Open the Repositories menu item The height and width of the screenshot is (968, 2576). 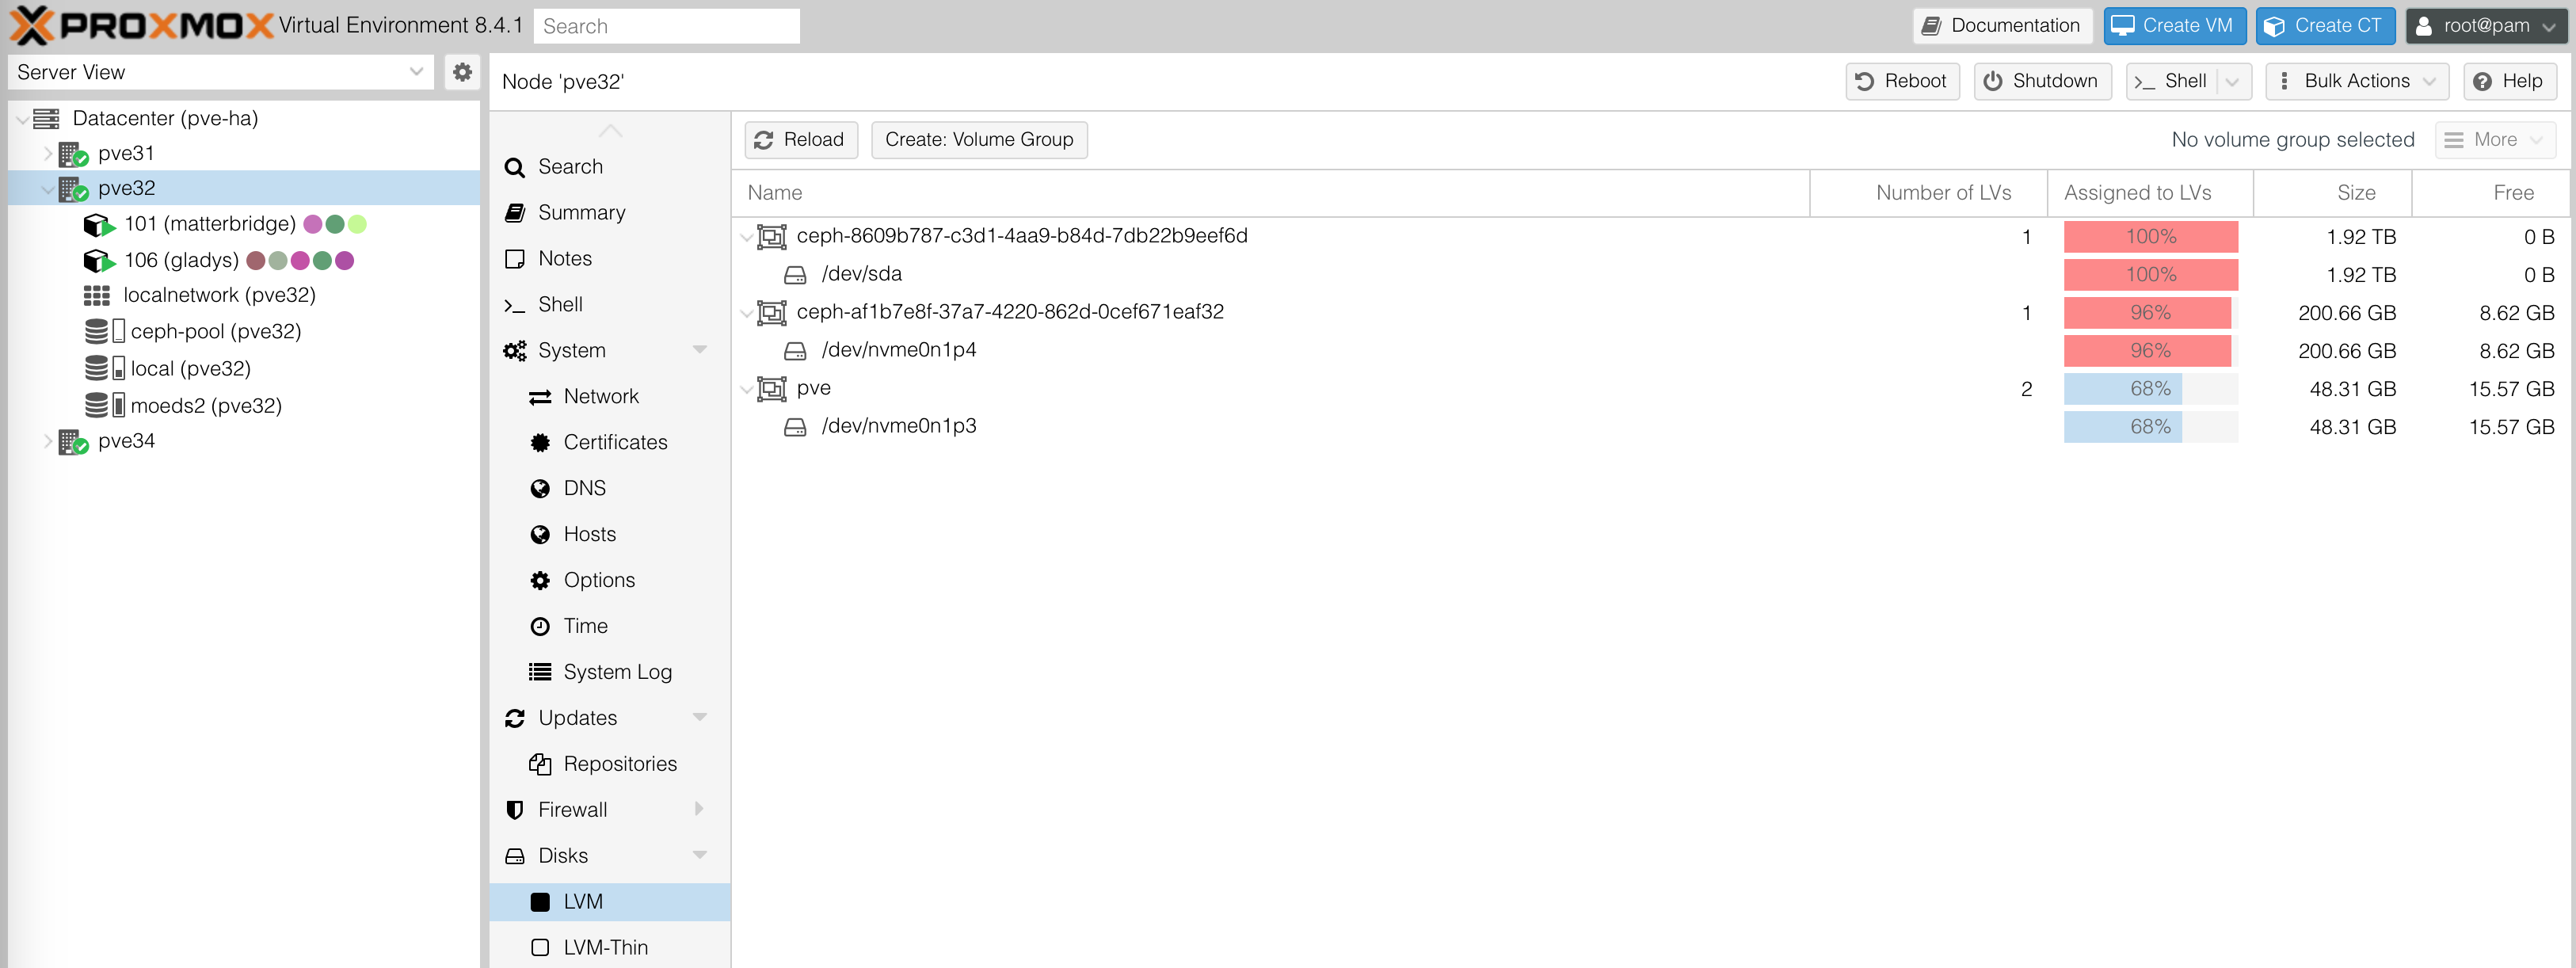pyautogui.click(x=610, y=764)
